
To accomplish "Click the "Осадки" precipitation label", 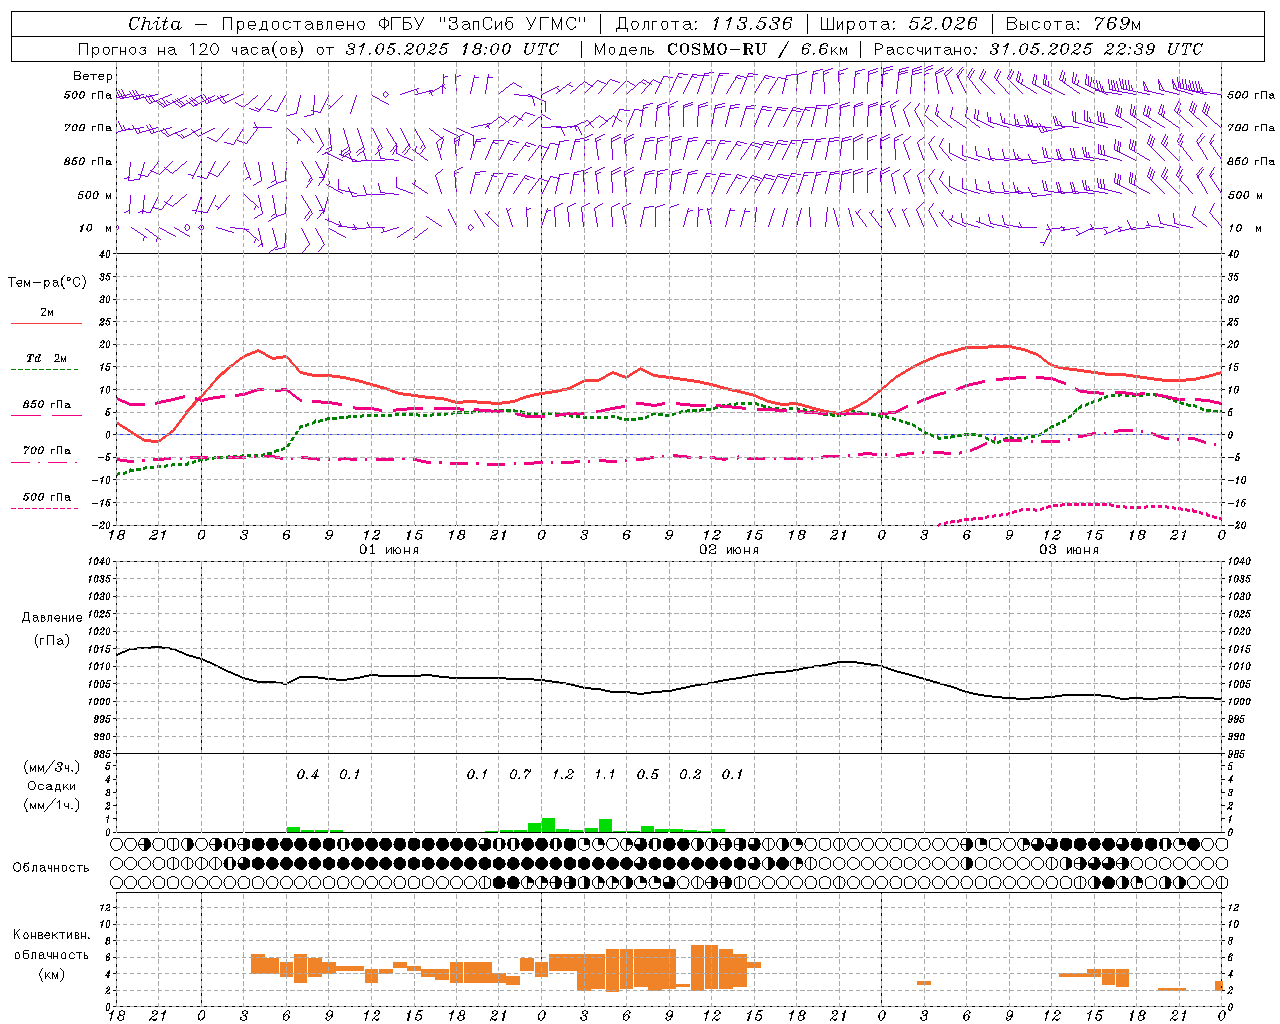I will [51, 787].
